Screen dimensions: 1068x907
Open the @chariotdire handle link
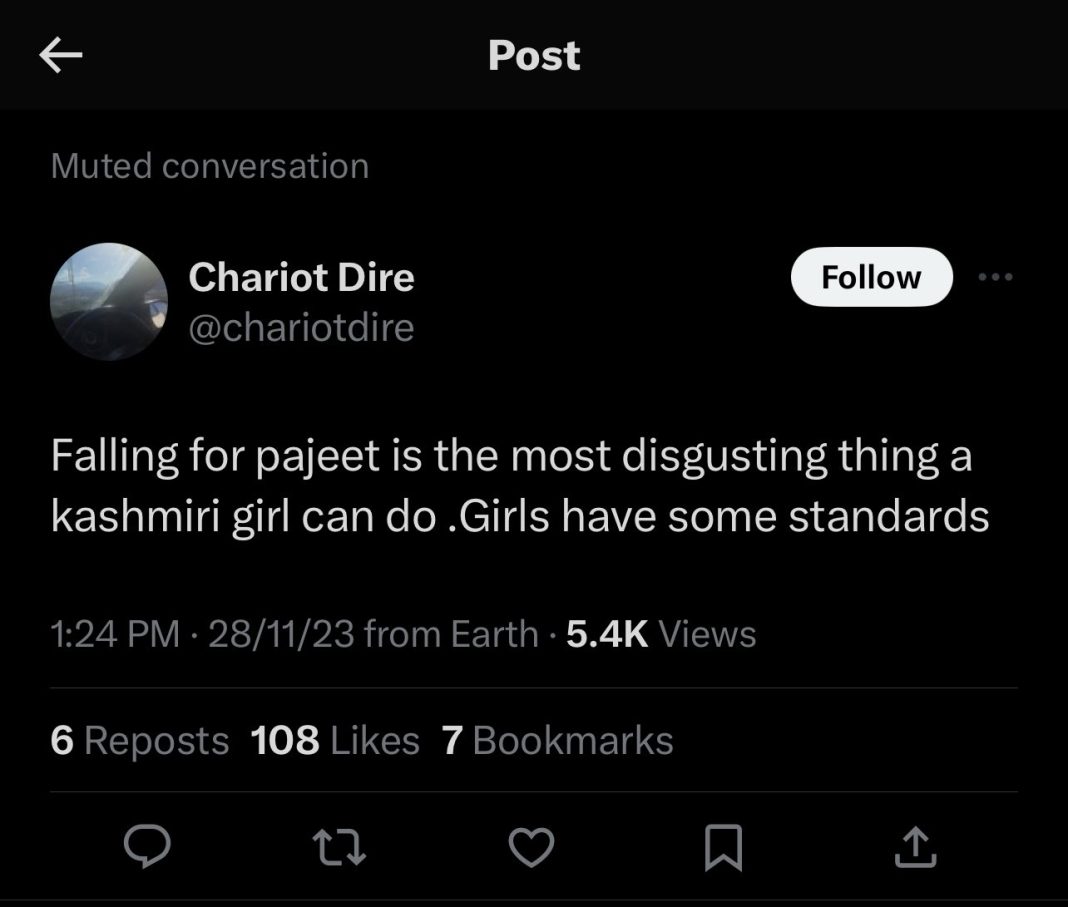click(301, 328)
